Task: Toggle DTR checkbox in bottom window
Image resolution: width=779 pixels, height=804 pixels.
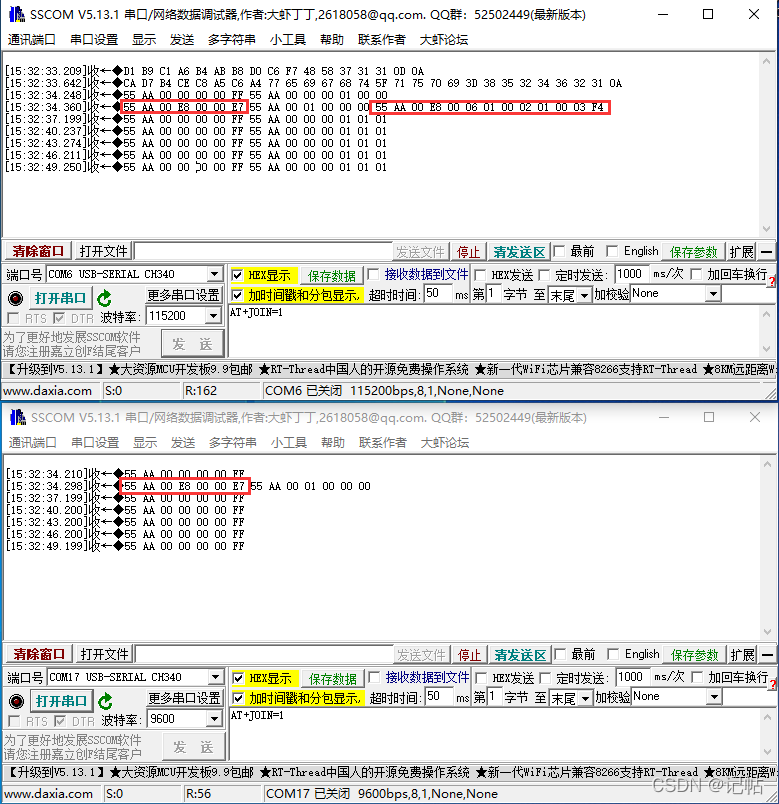Action: click(60, 721)
